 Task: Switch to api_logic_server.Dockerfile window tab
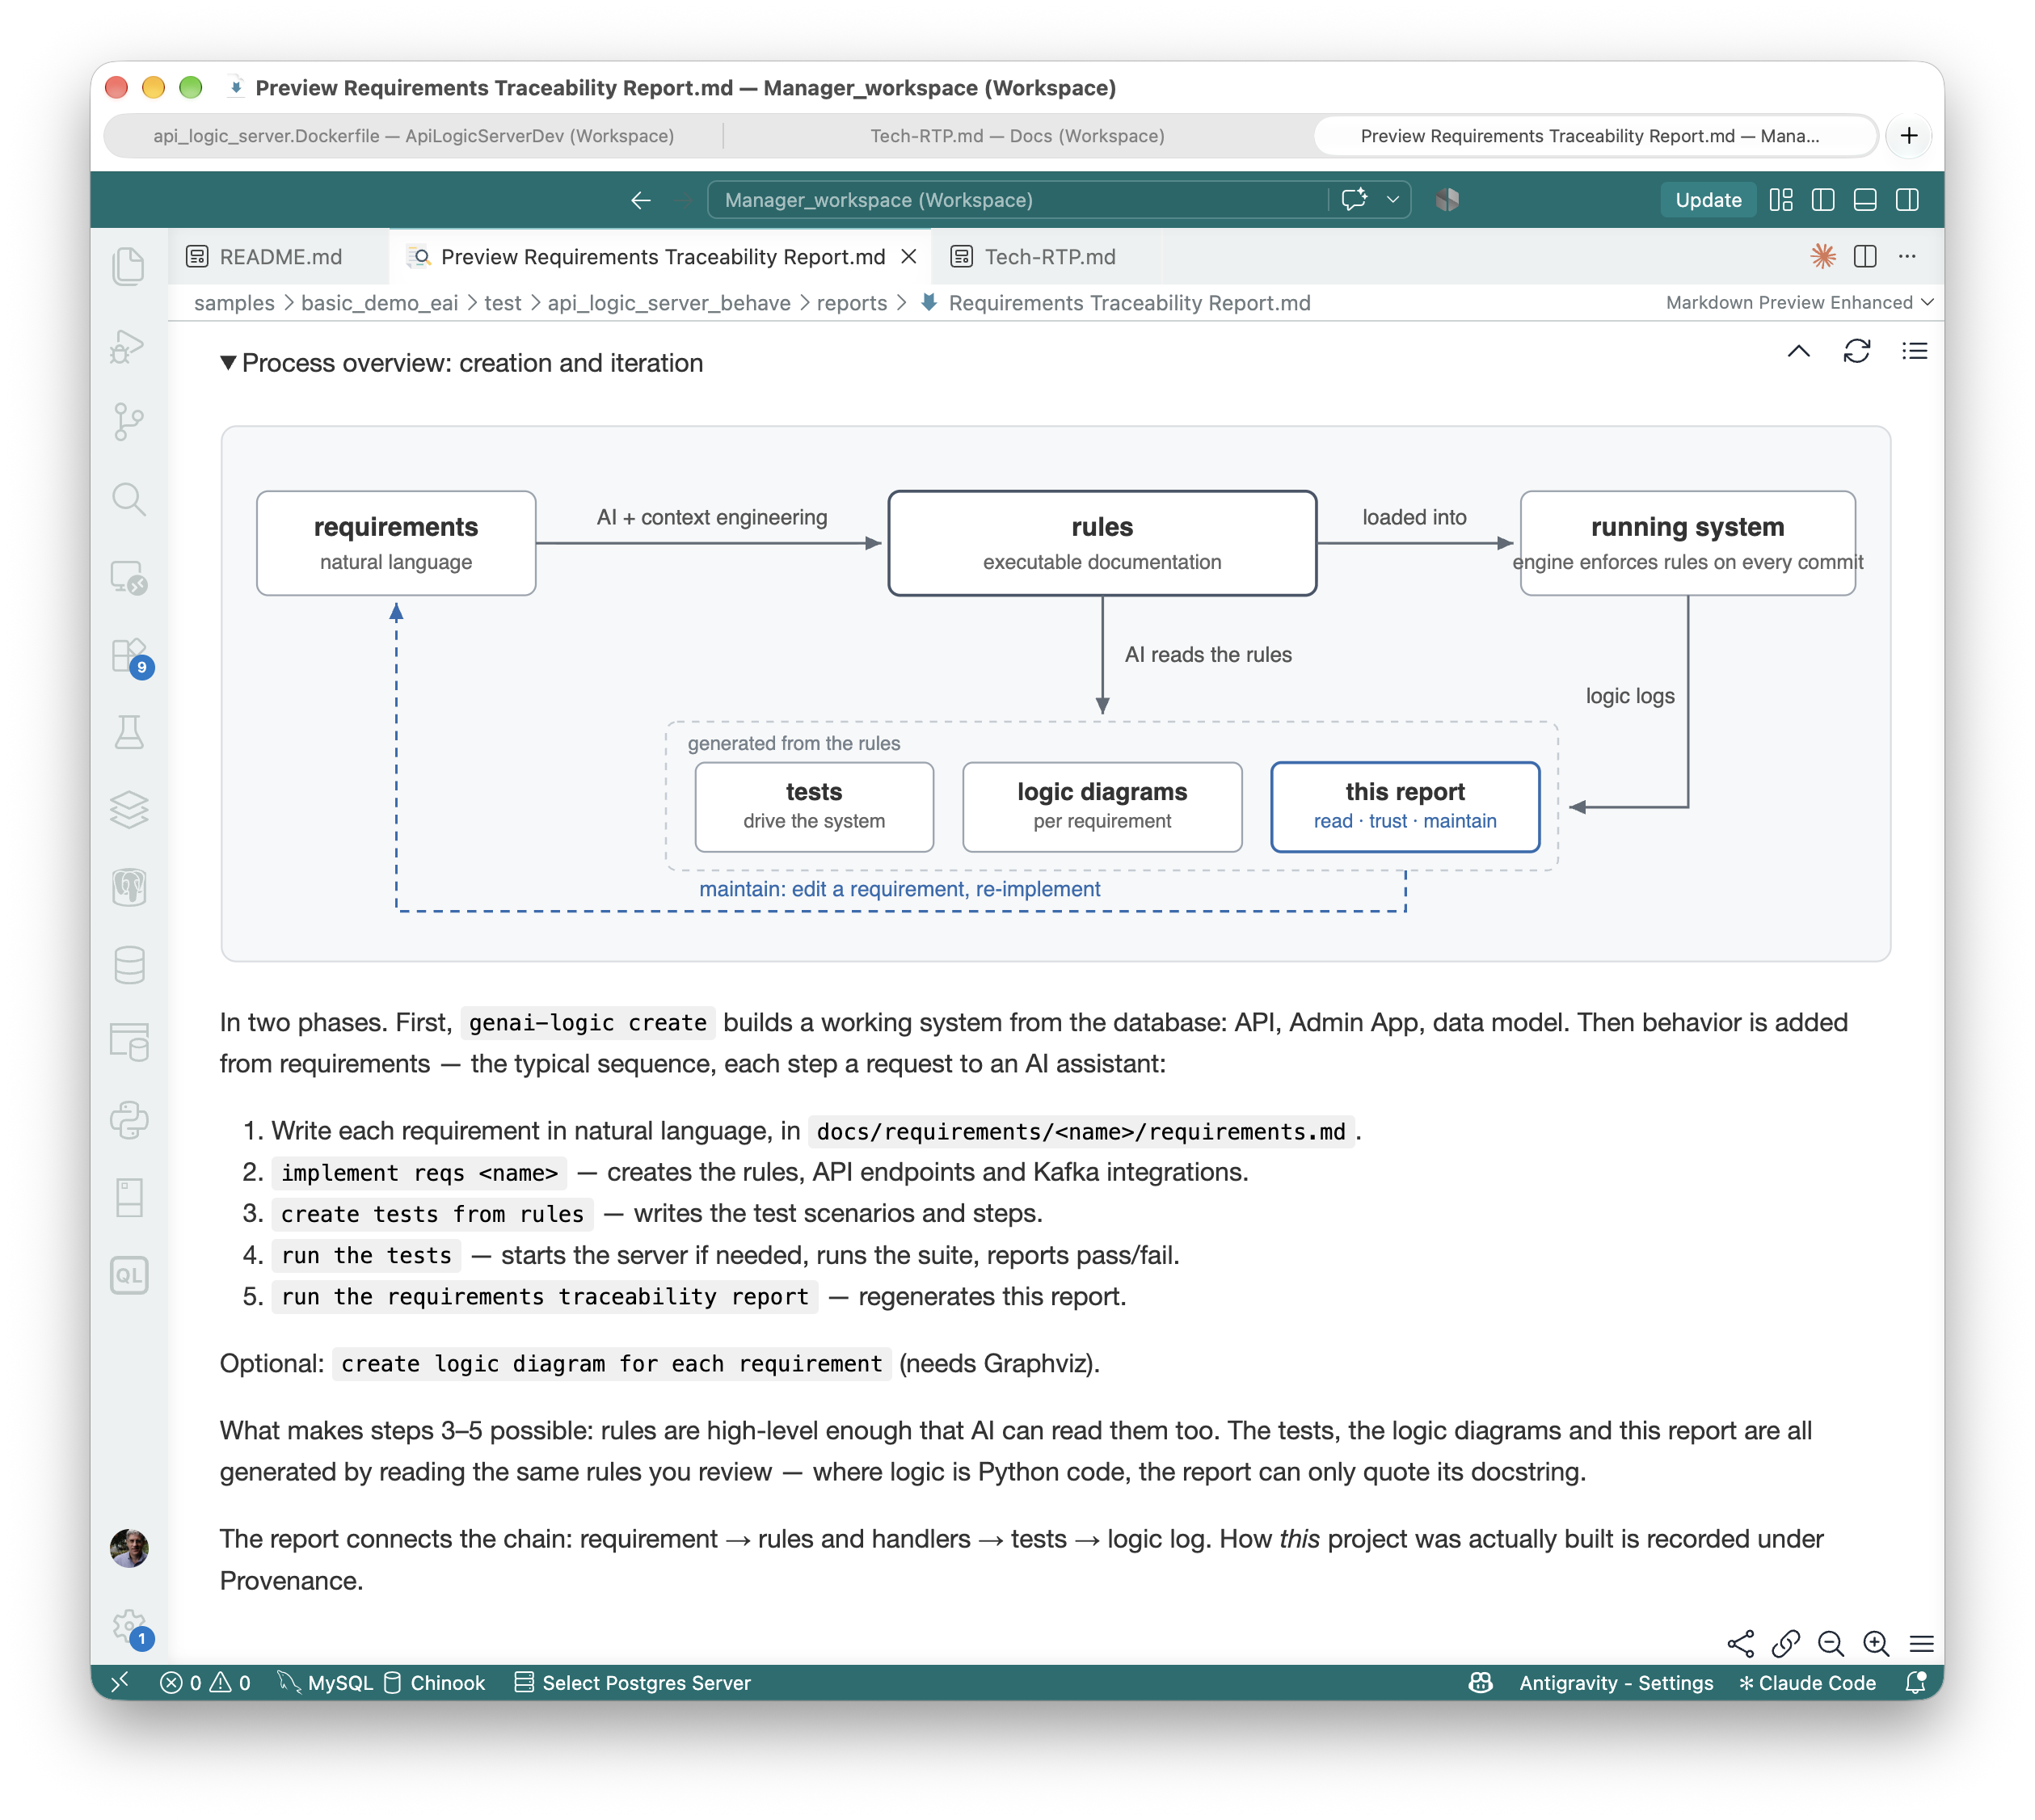(x=413, y=136)
